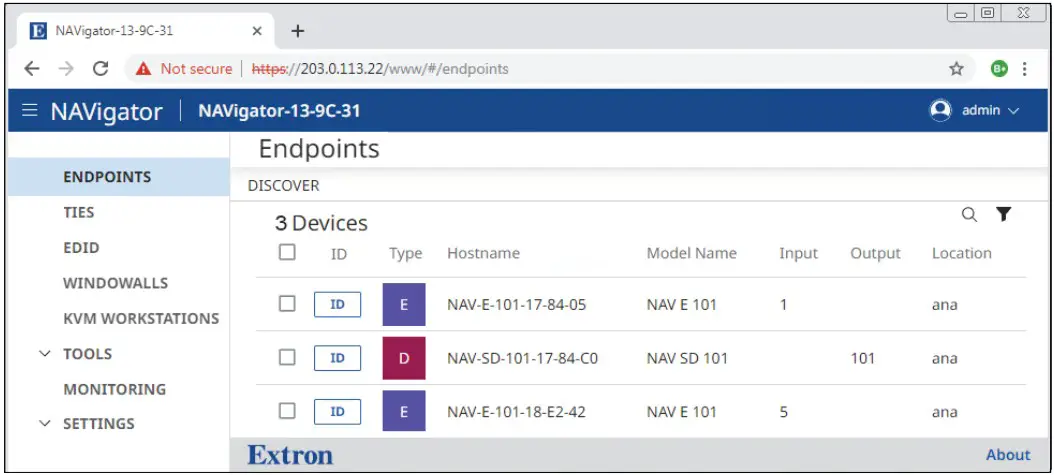Click the Not secure warning triangle
This screenshot has height=475, width=1054.
(143, 69)
